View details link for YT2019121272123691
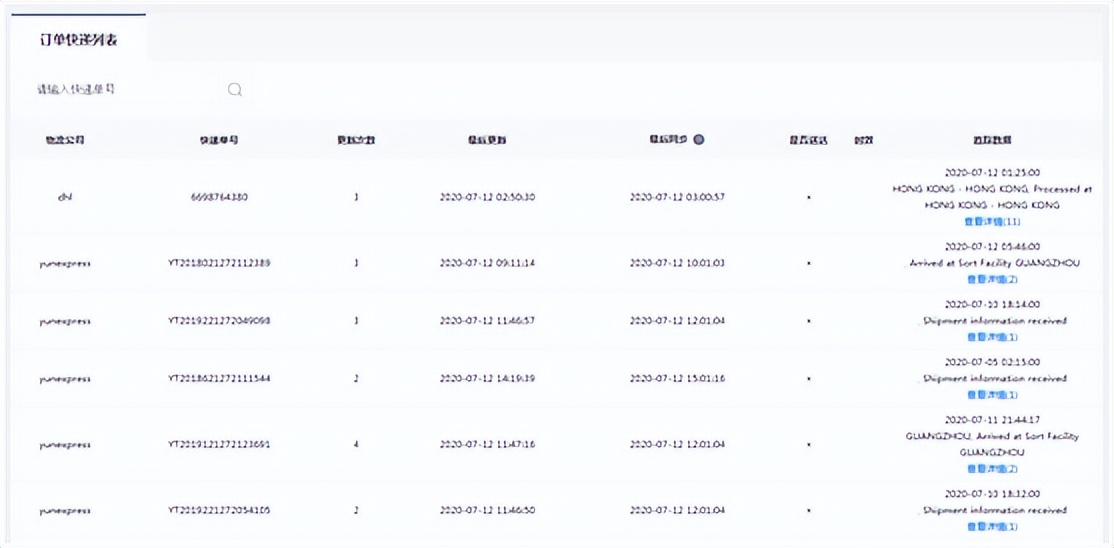Image resolution: width=1114 pixels, height=548 pixels. [992, 469]
